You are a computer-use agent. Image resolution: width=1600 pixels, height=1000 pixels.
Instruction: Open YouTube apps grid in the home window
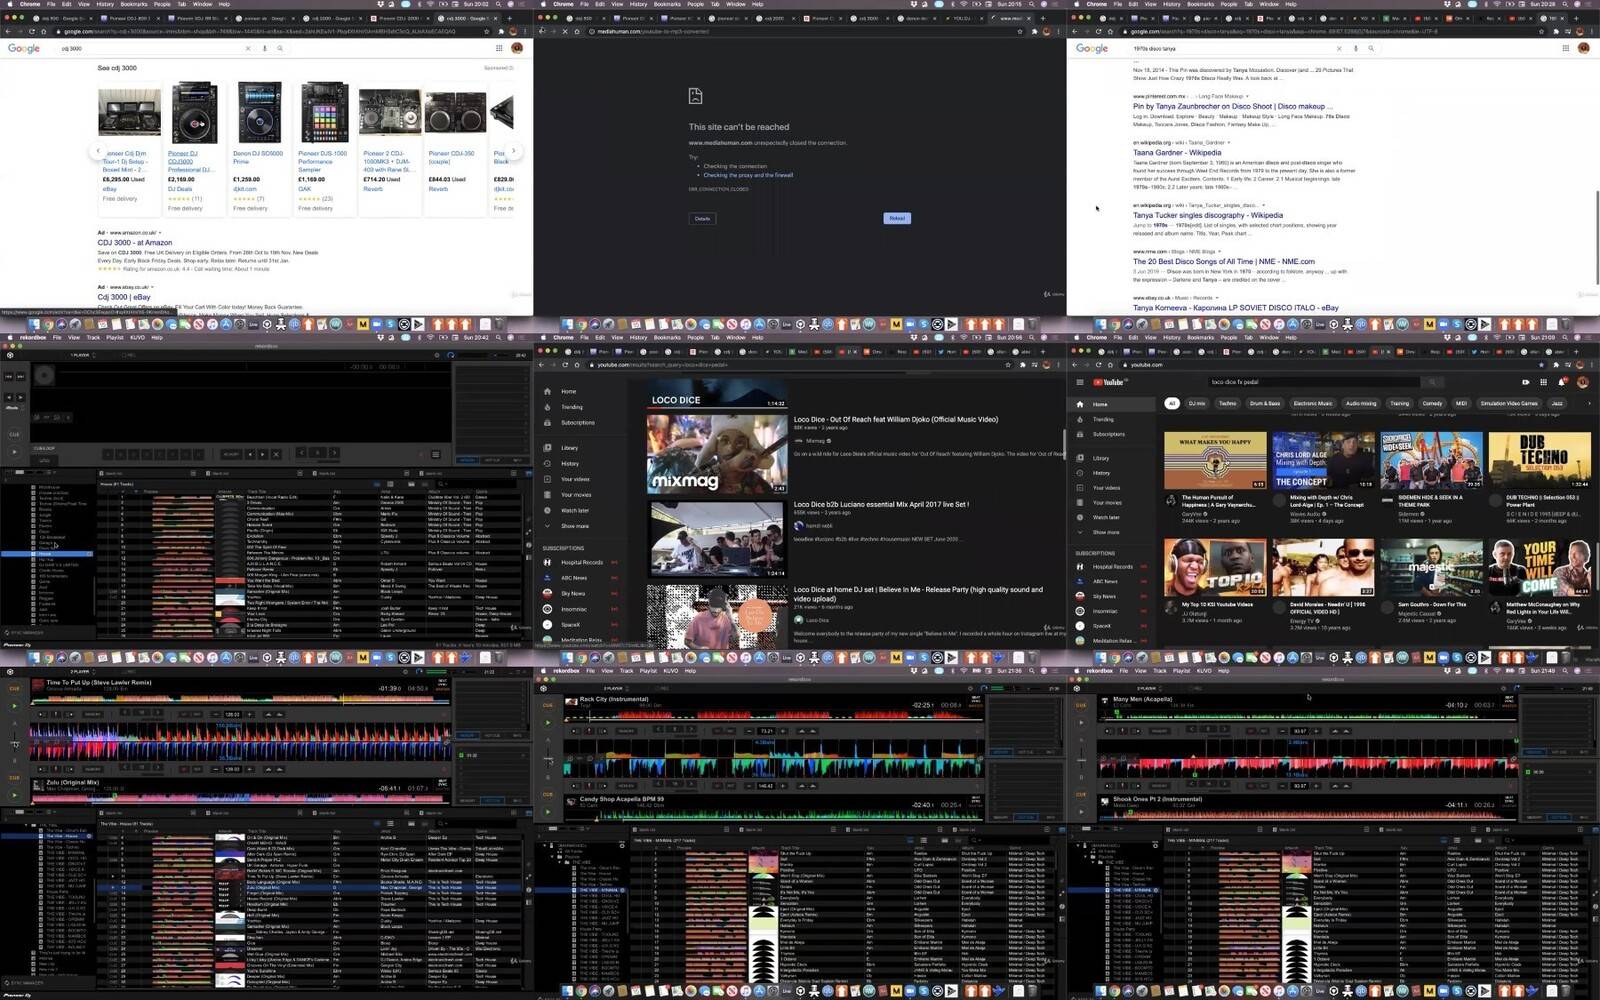point(1544,382)
